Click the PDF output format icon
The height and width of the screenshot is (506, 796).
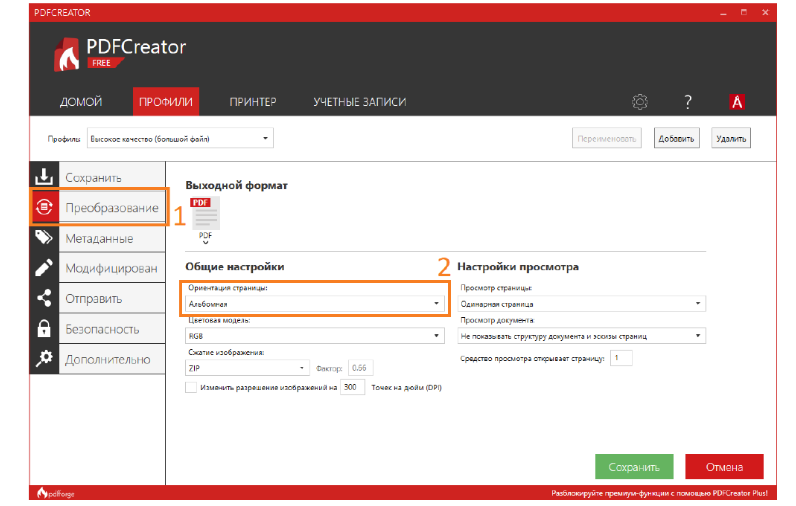click(x=205, y=213)
